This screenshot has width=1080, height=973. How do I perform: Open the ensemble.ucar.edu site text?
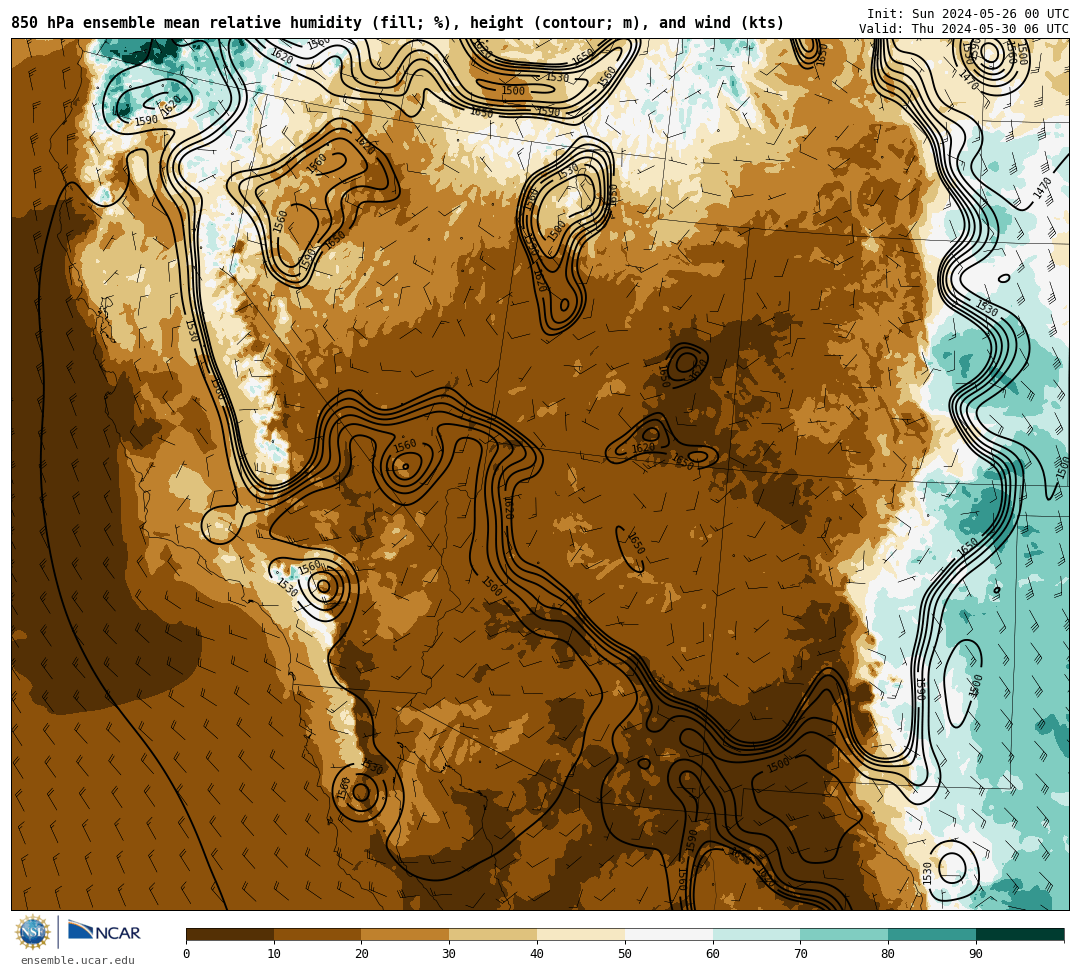pyautogui.click(x=78, y=960)
